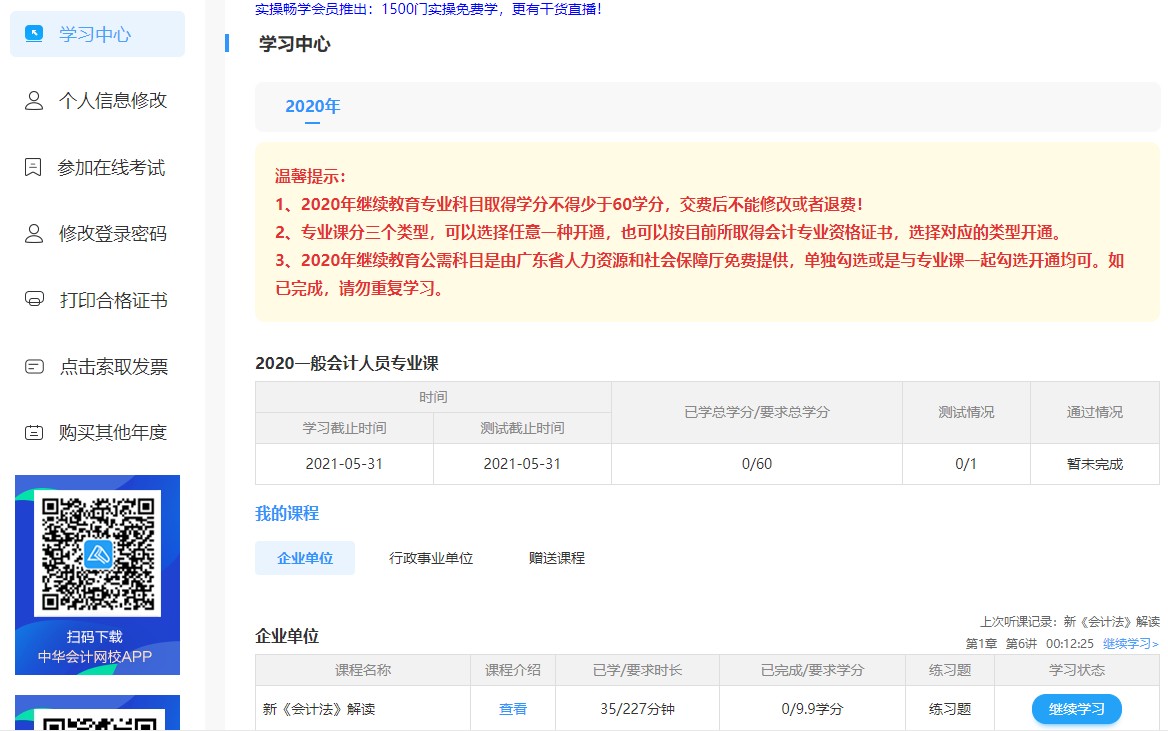Viewport: 1168px width, 731px height.
Task: Open the 学习中心 sidebar icon
Action: (x=35, y=33)
